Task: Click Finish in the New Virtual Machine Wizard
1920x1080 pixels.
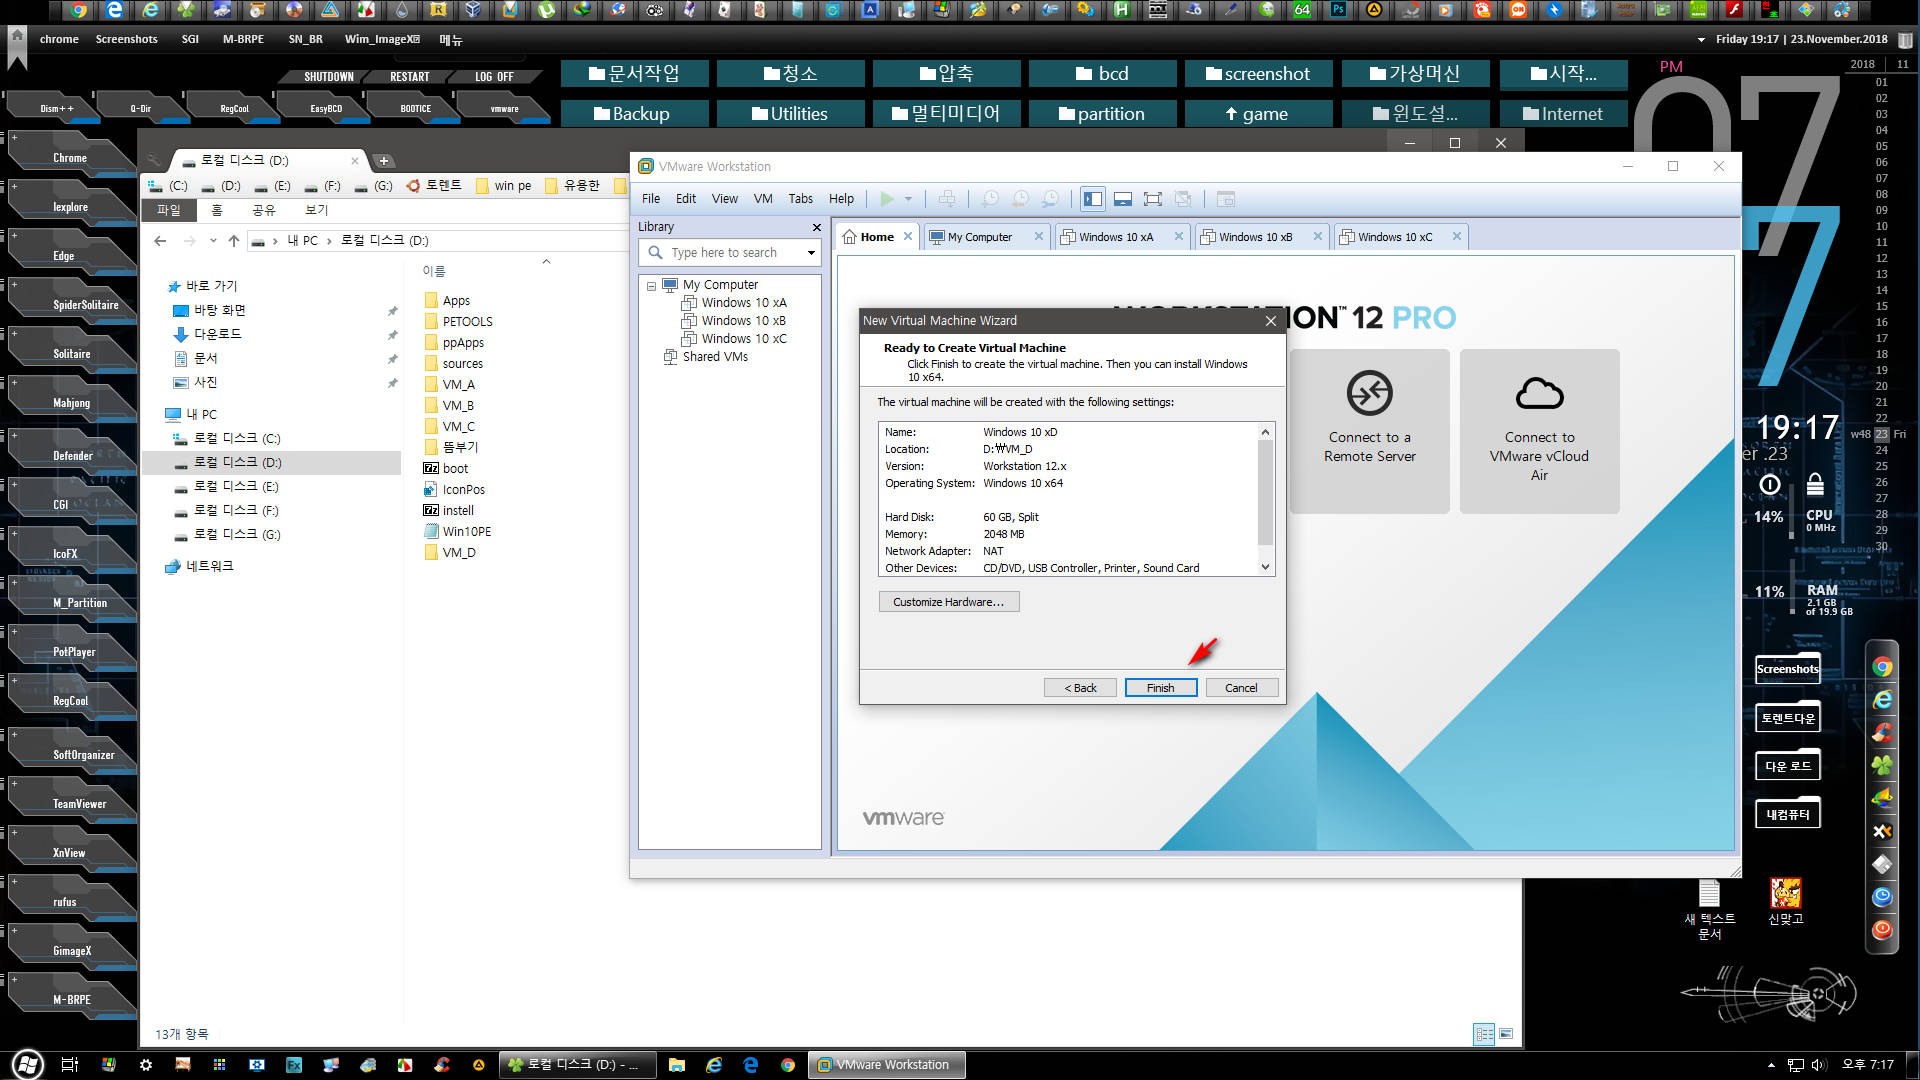Action: coord(1161,688)
